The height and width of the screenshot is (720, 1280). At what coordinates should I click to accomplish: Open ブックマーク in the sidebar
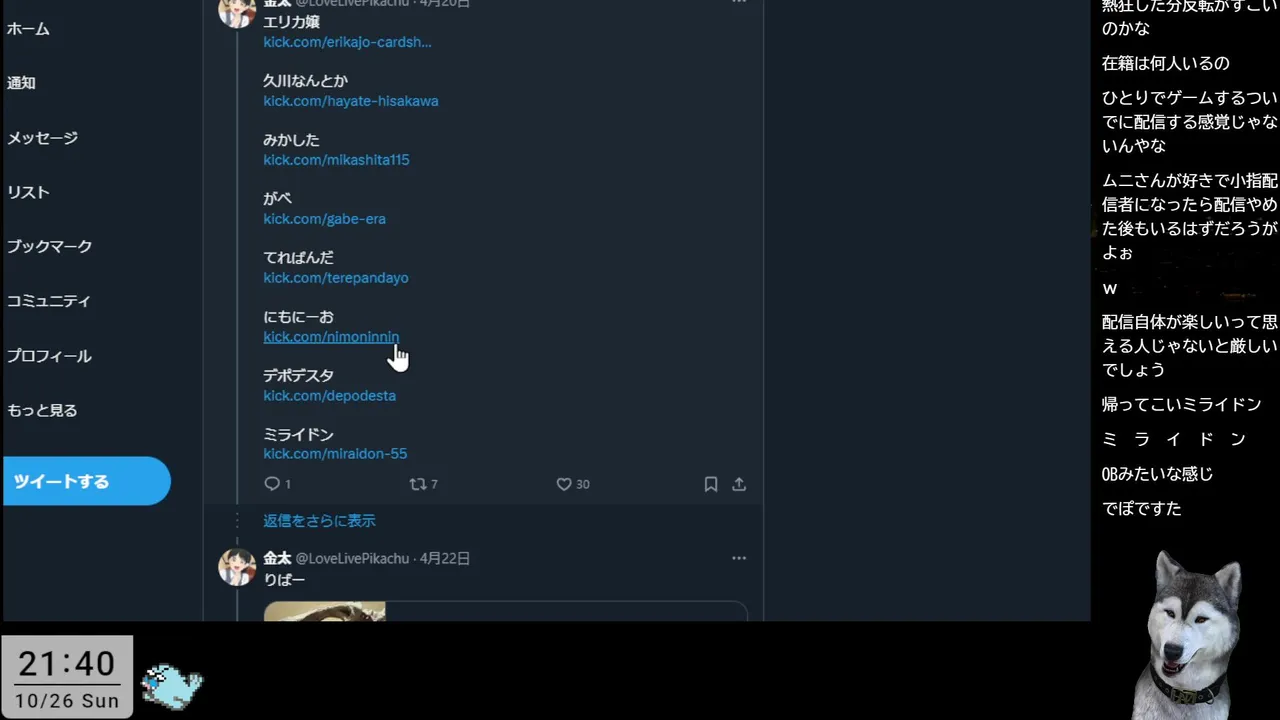(49, 246)
